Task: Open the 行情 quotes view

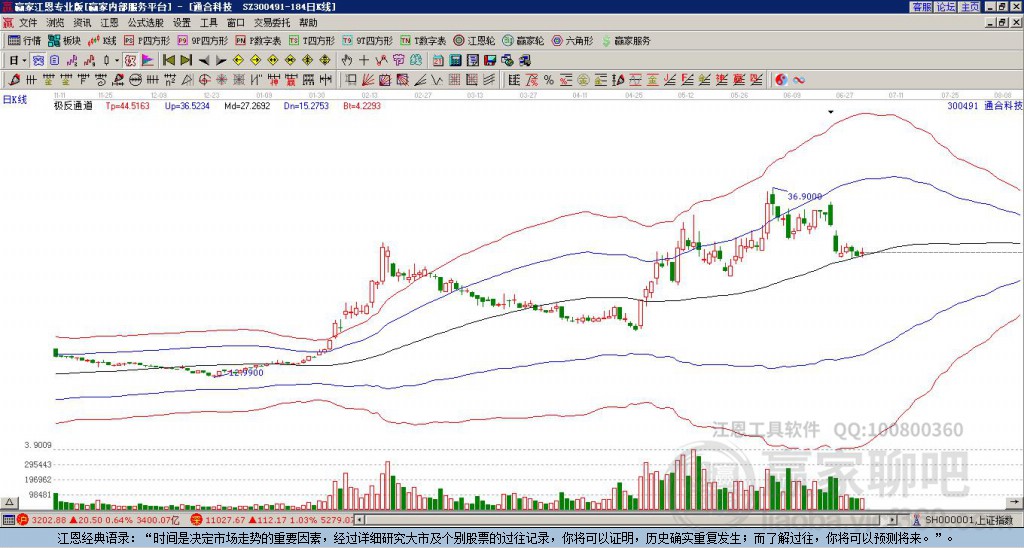Action: (24, 40)
